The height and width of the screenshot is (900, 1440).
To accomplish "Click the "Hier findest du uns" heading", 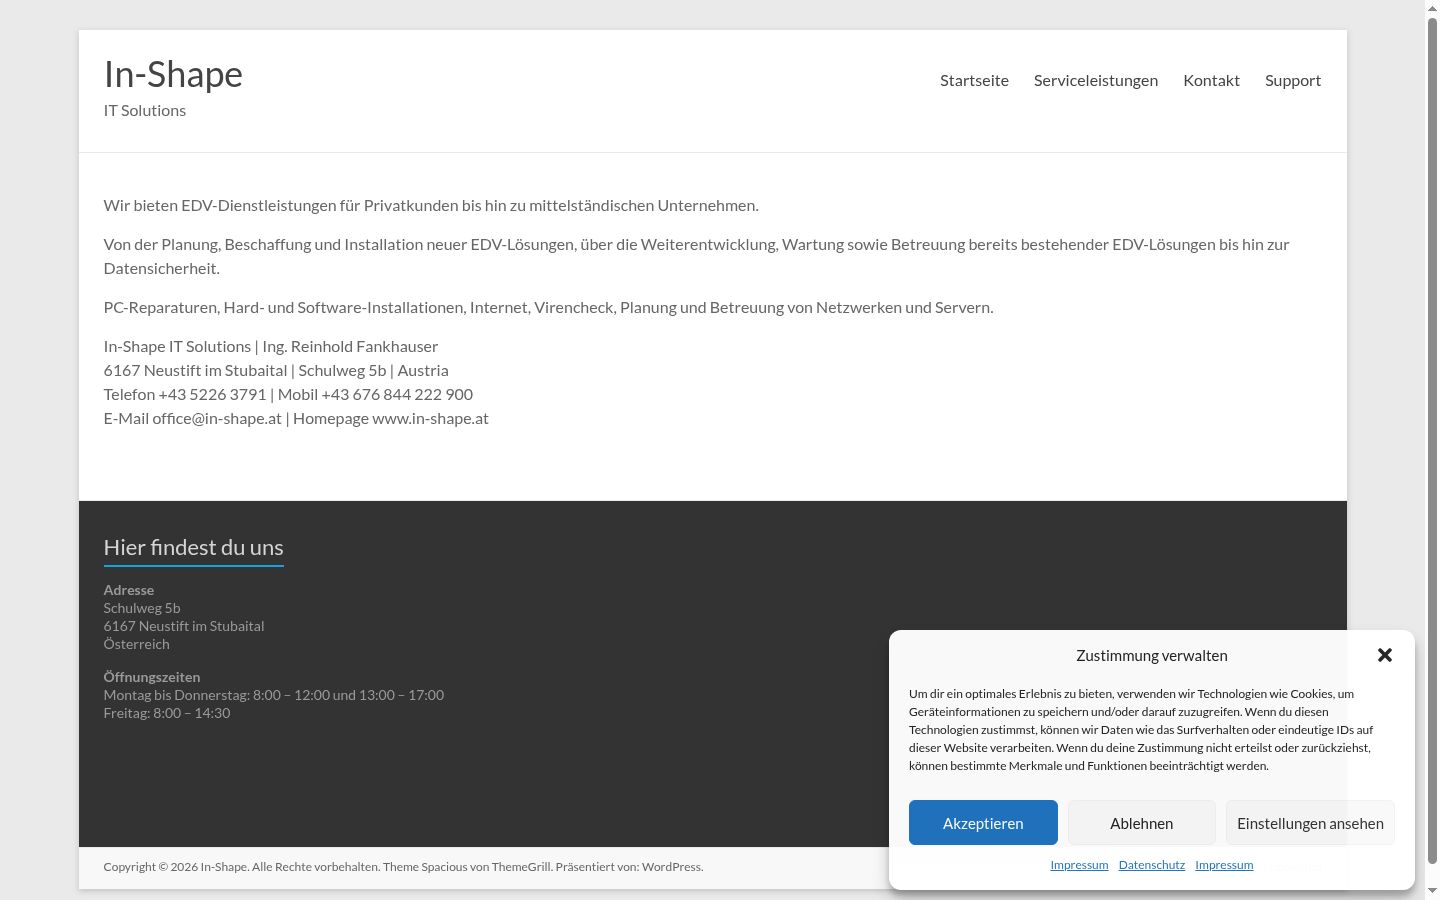I will pos(194,547).
